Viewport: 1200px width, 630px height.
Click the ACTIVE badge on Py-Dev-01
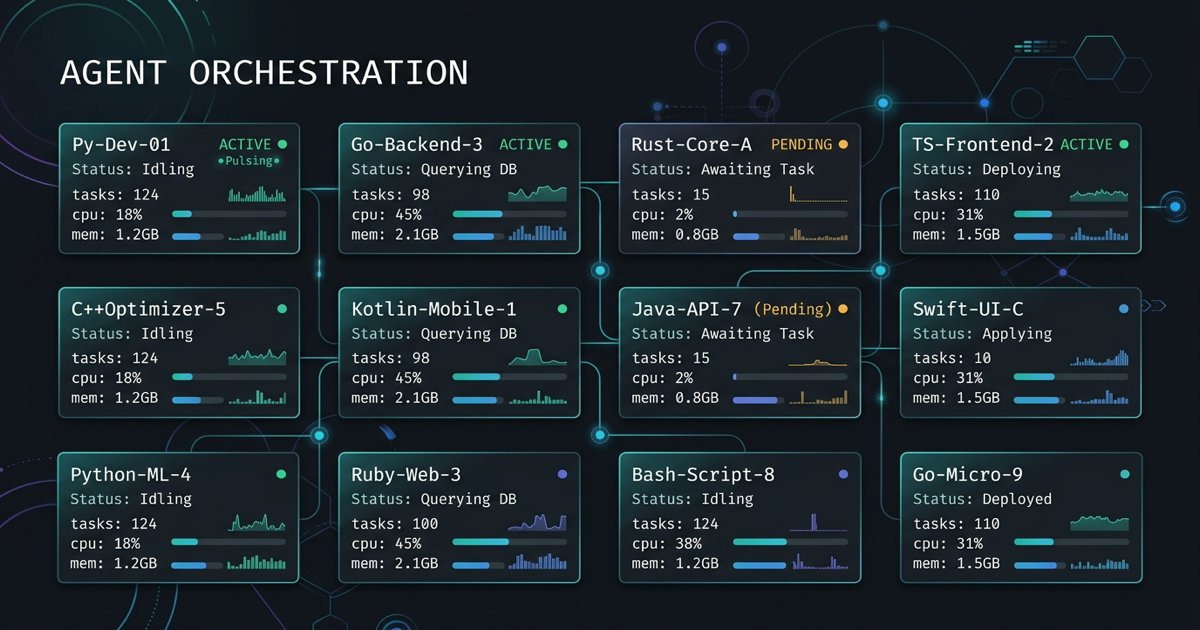pos(245,144)
